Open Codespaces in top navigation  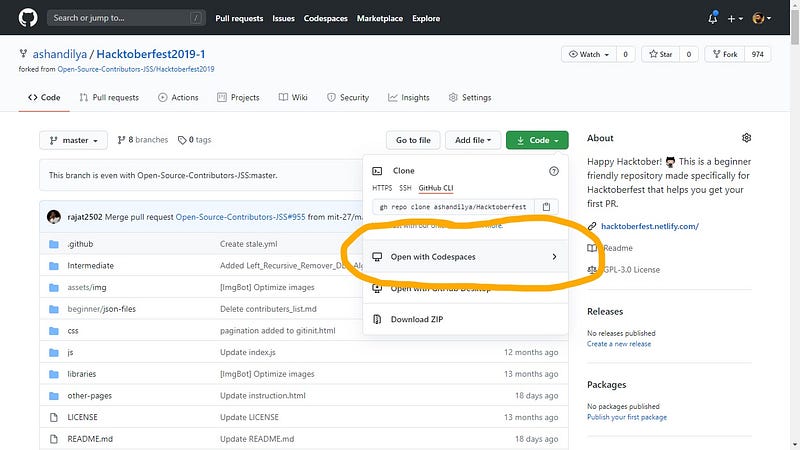click(x=326, y=18)
